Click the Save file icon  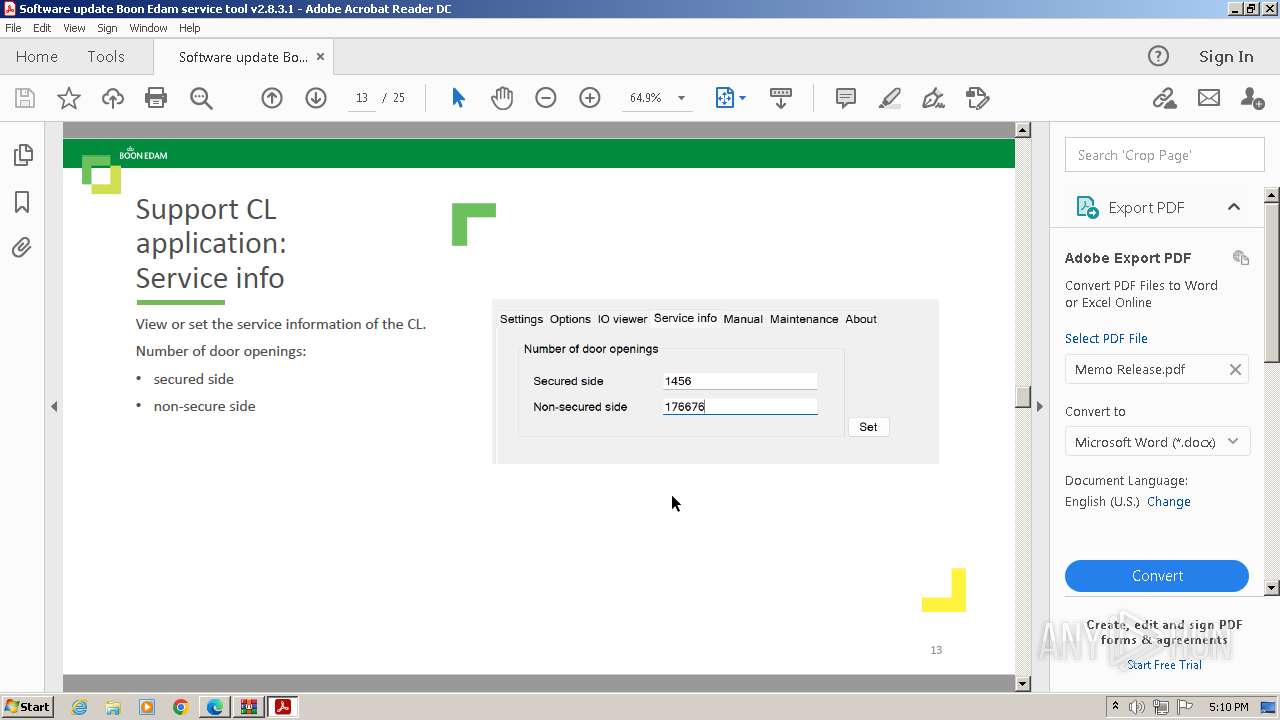tap(25, 98)
